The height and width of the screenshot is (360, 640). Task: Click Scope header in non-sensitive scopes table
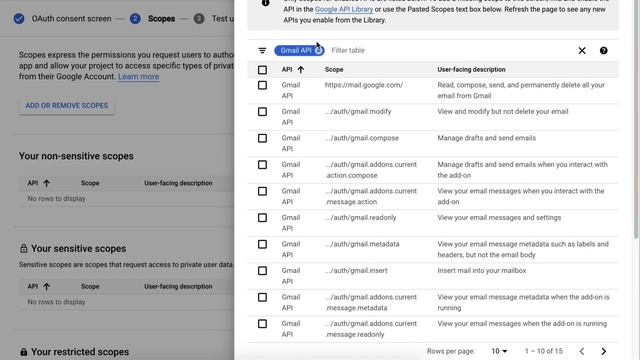coord(90,183)
